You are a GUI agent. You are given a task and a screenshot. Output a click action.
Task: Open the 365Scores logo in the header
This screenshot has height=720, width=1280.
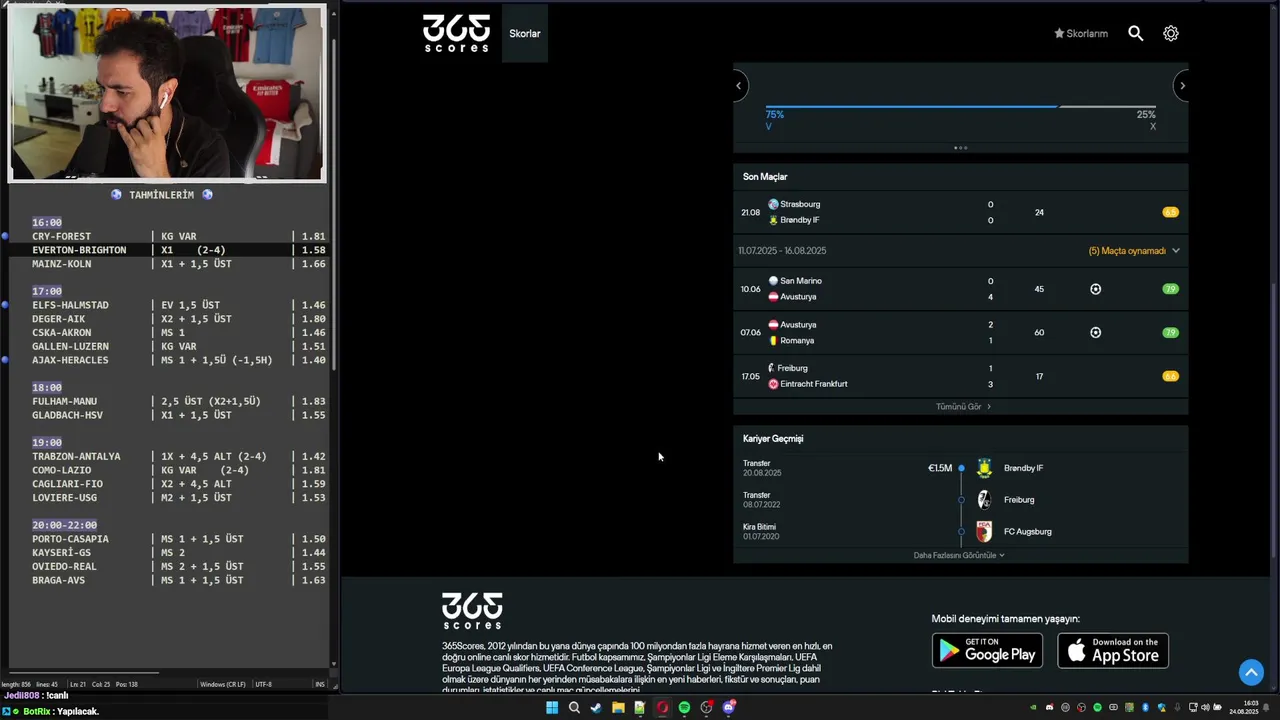coord(456,33)
